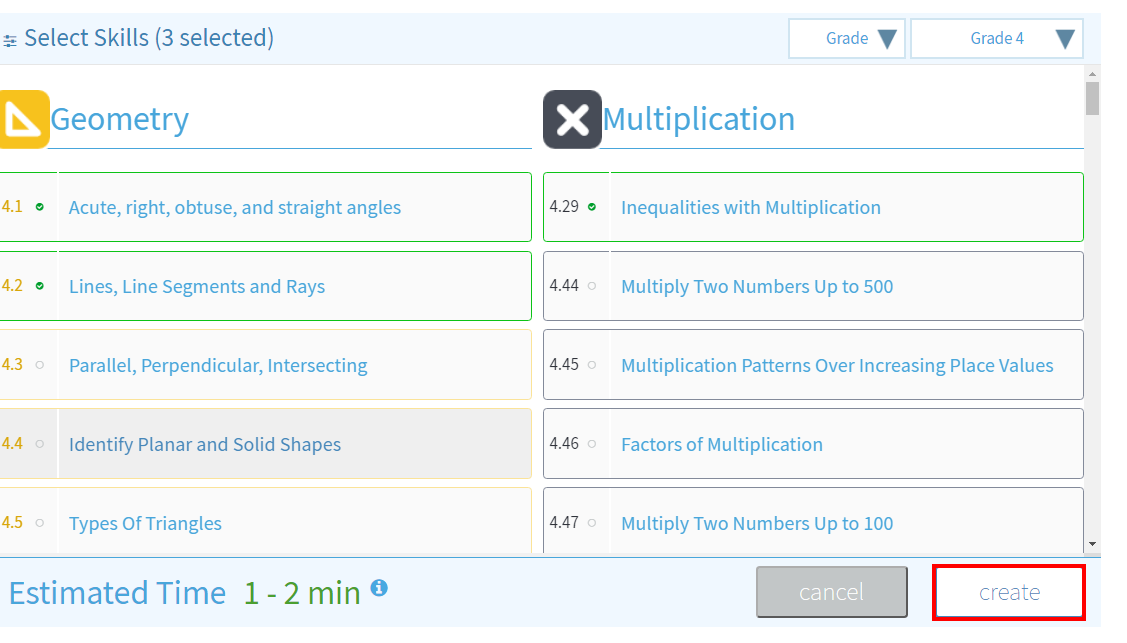
Task: Click the Geometry triangle ruler icon
Action: (23, 119)
